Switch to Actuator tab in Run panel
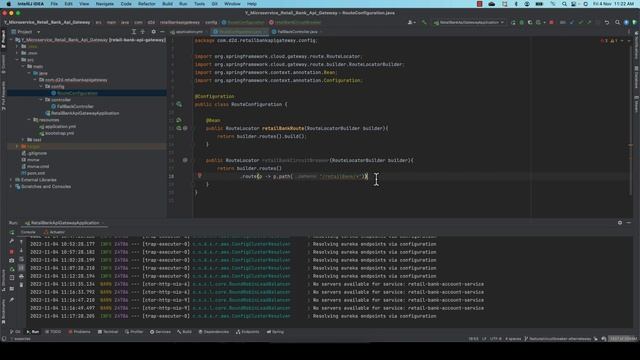Image resolution: width=640 pixels, height=360 pixels. (55, 232)
